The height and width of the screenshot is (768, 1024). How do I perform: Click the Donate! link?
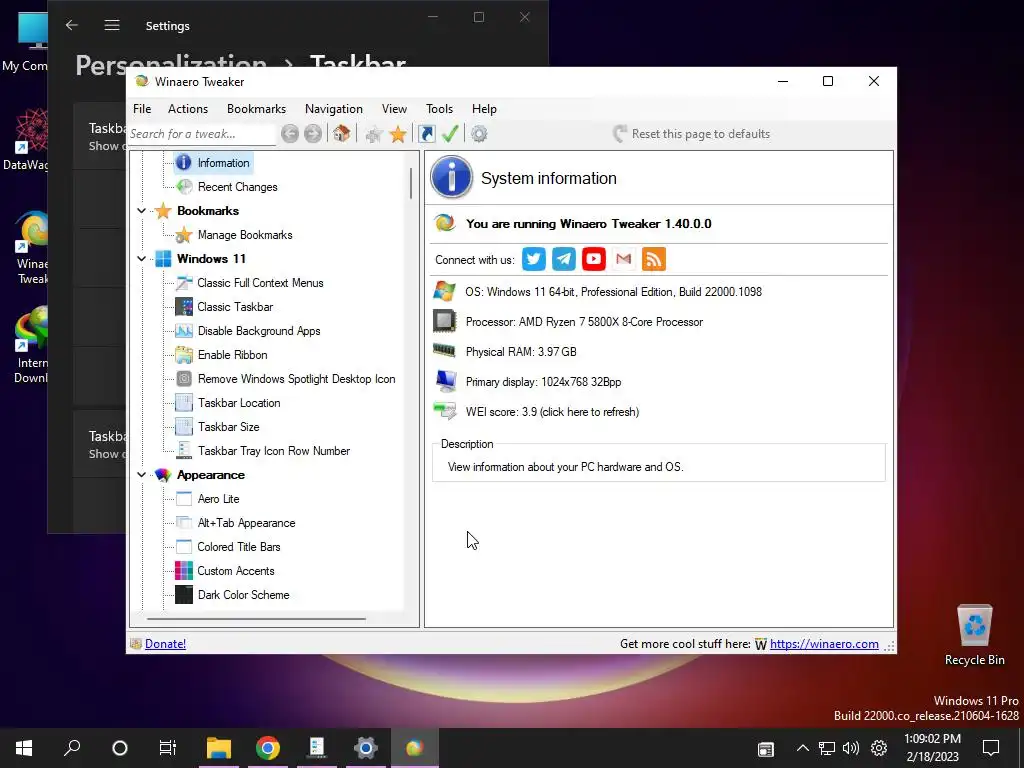tap(165, 644)
